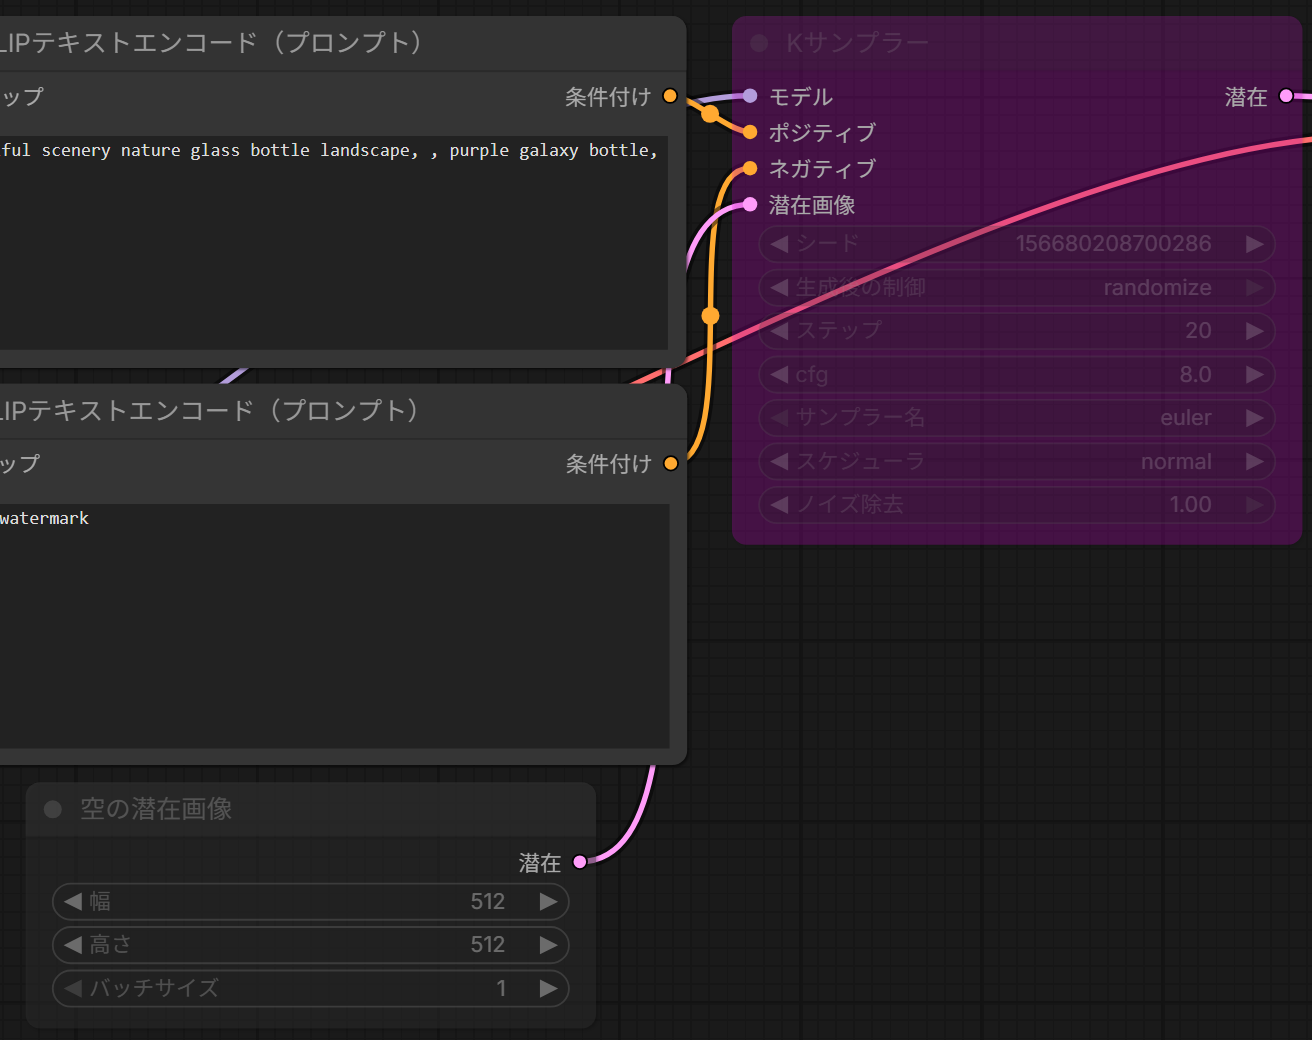Increase 幅 512 with the right arrow
1312x1040 pixels.
(548, 901)
